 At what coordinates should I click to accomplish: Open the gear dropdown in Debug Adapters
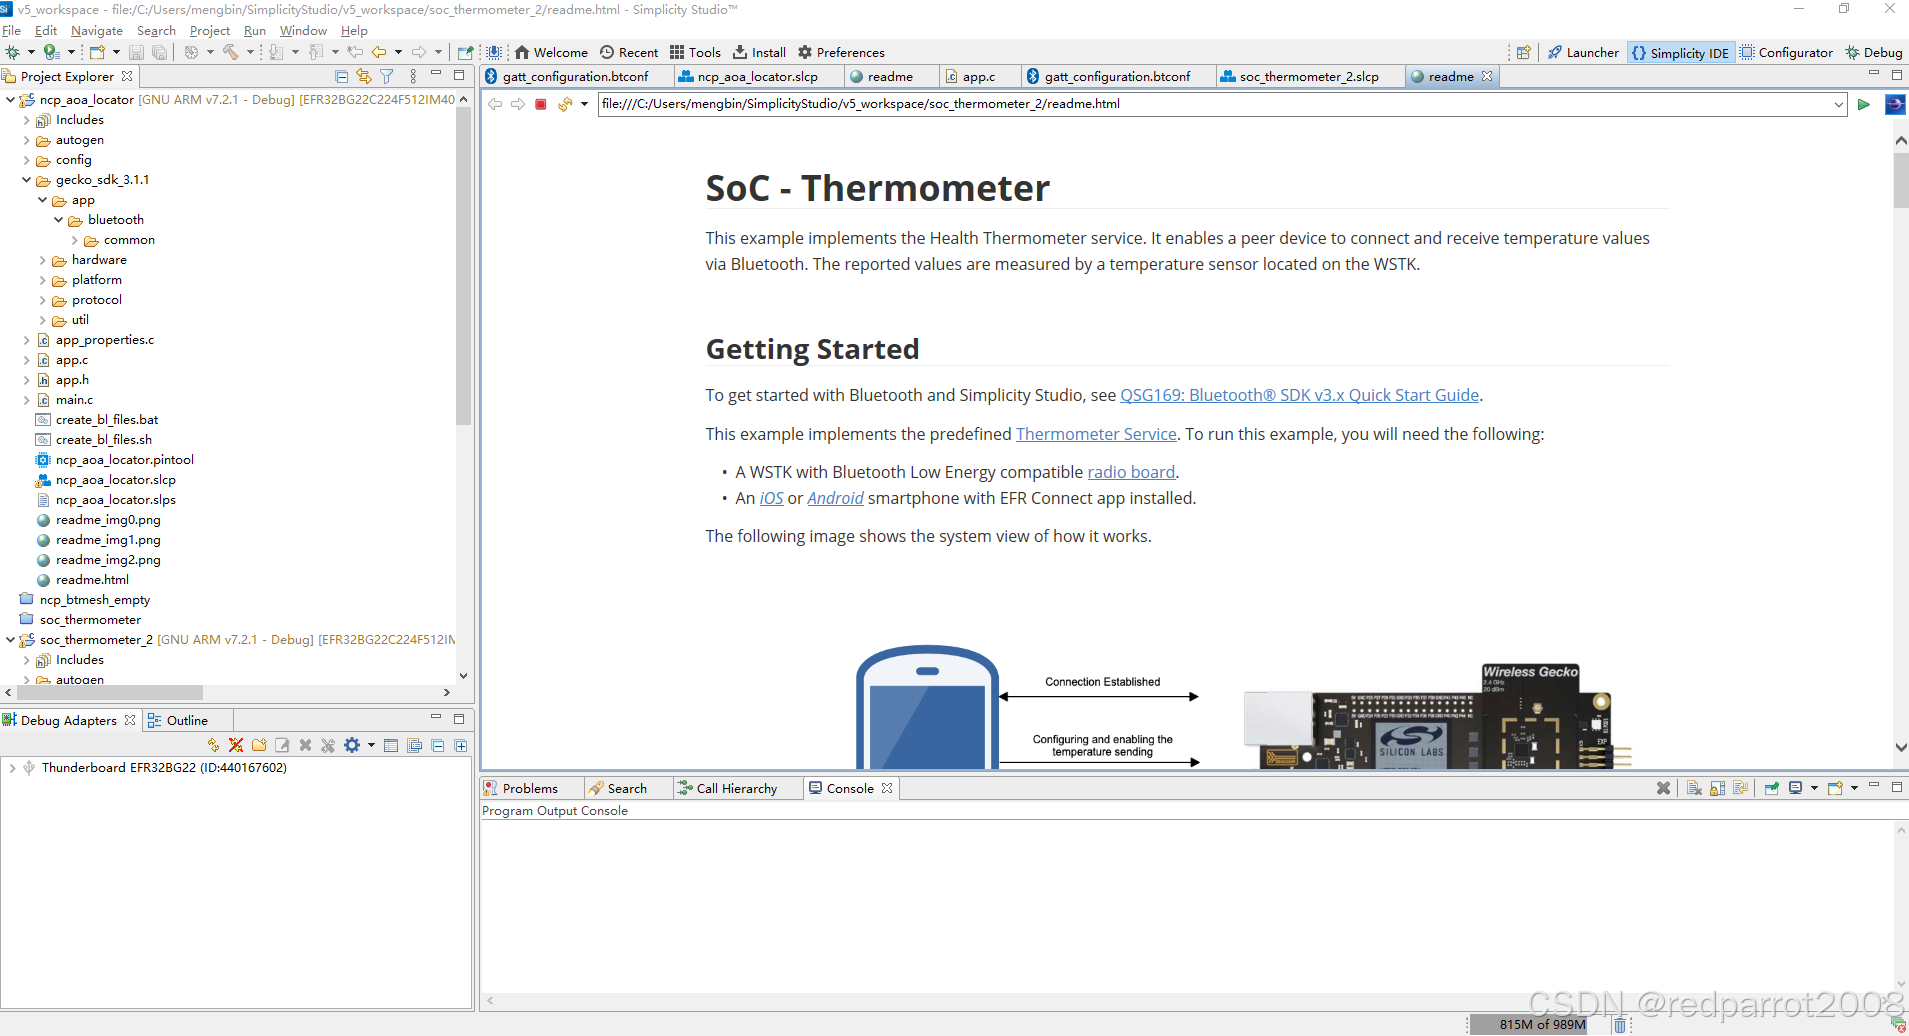371,745
